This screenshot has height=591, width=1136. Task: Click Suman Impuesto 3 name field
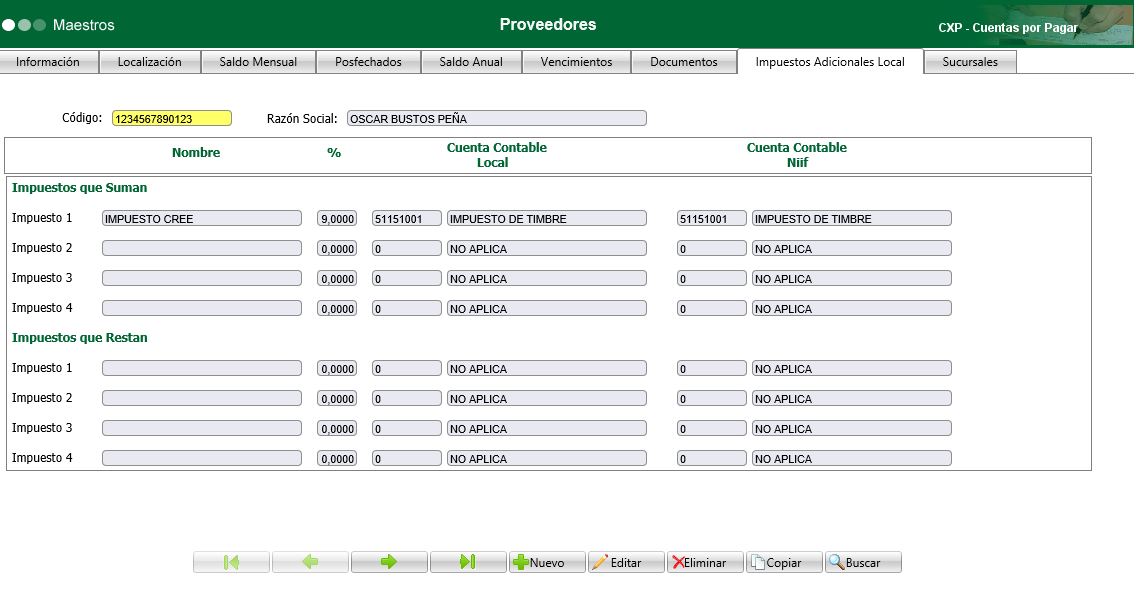coord(202,278)
